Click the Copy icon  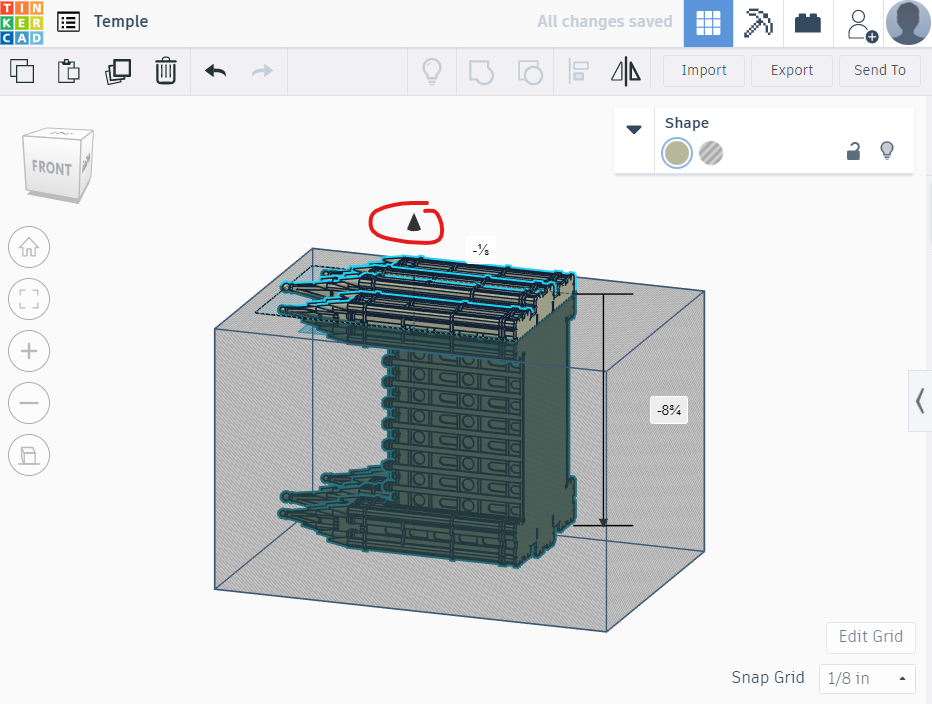pos(22,71)
